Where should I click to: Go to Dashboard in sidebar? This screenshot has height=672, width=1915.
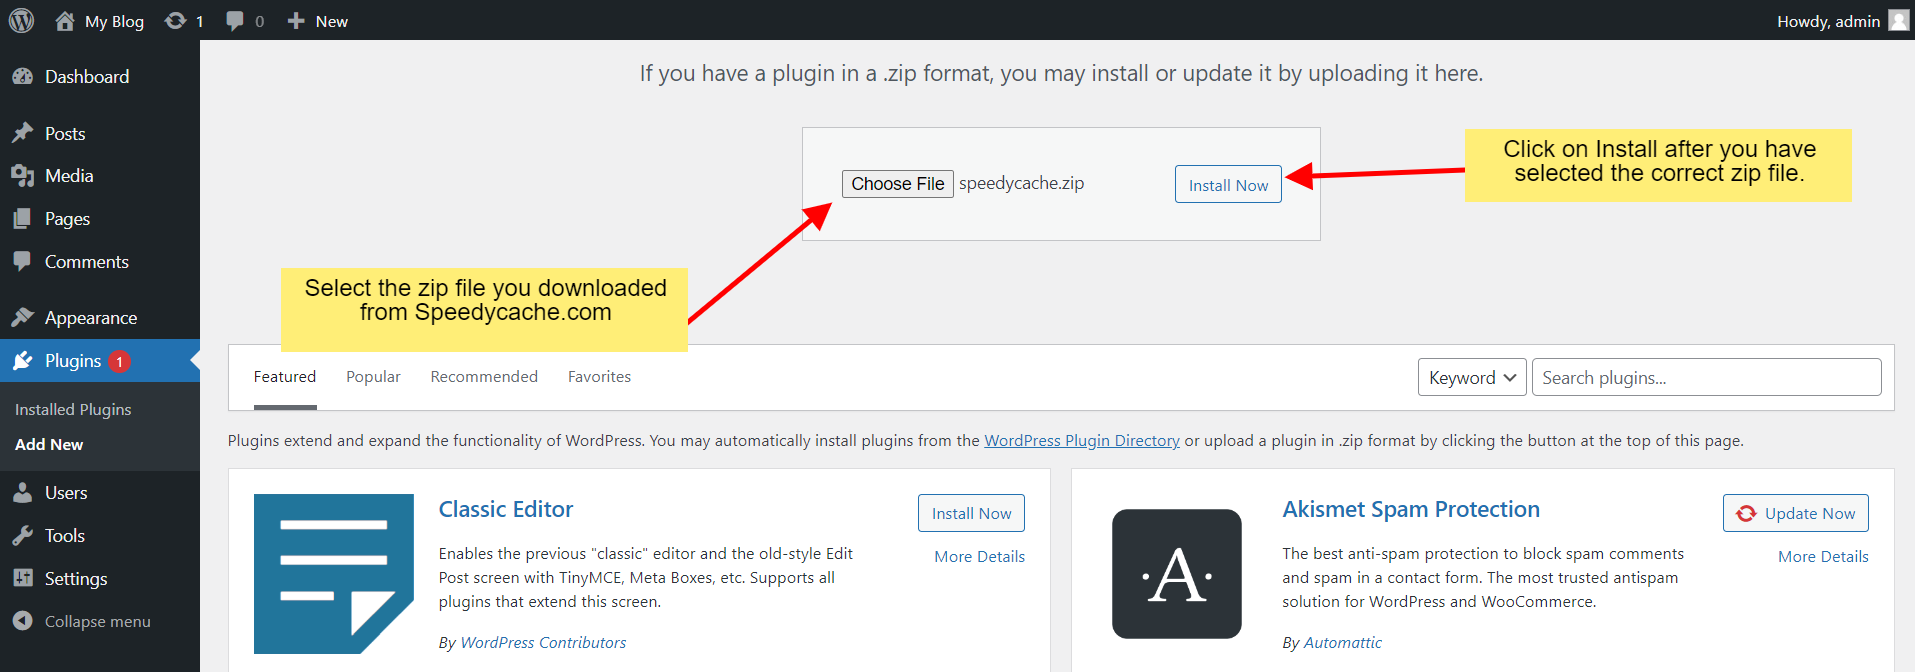click(100, 76)
